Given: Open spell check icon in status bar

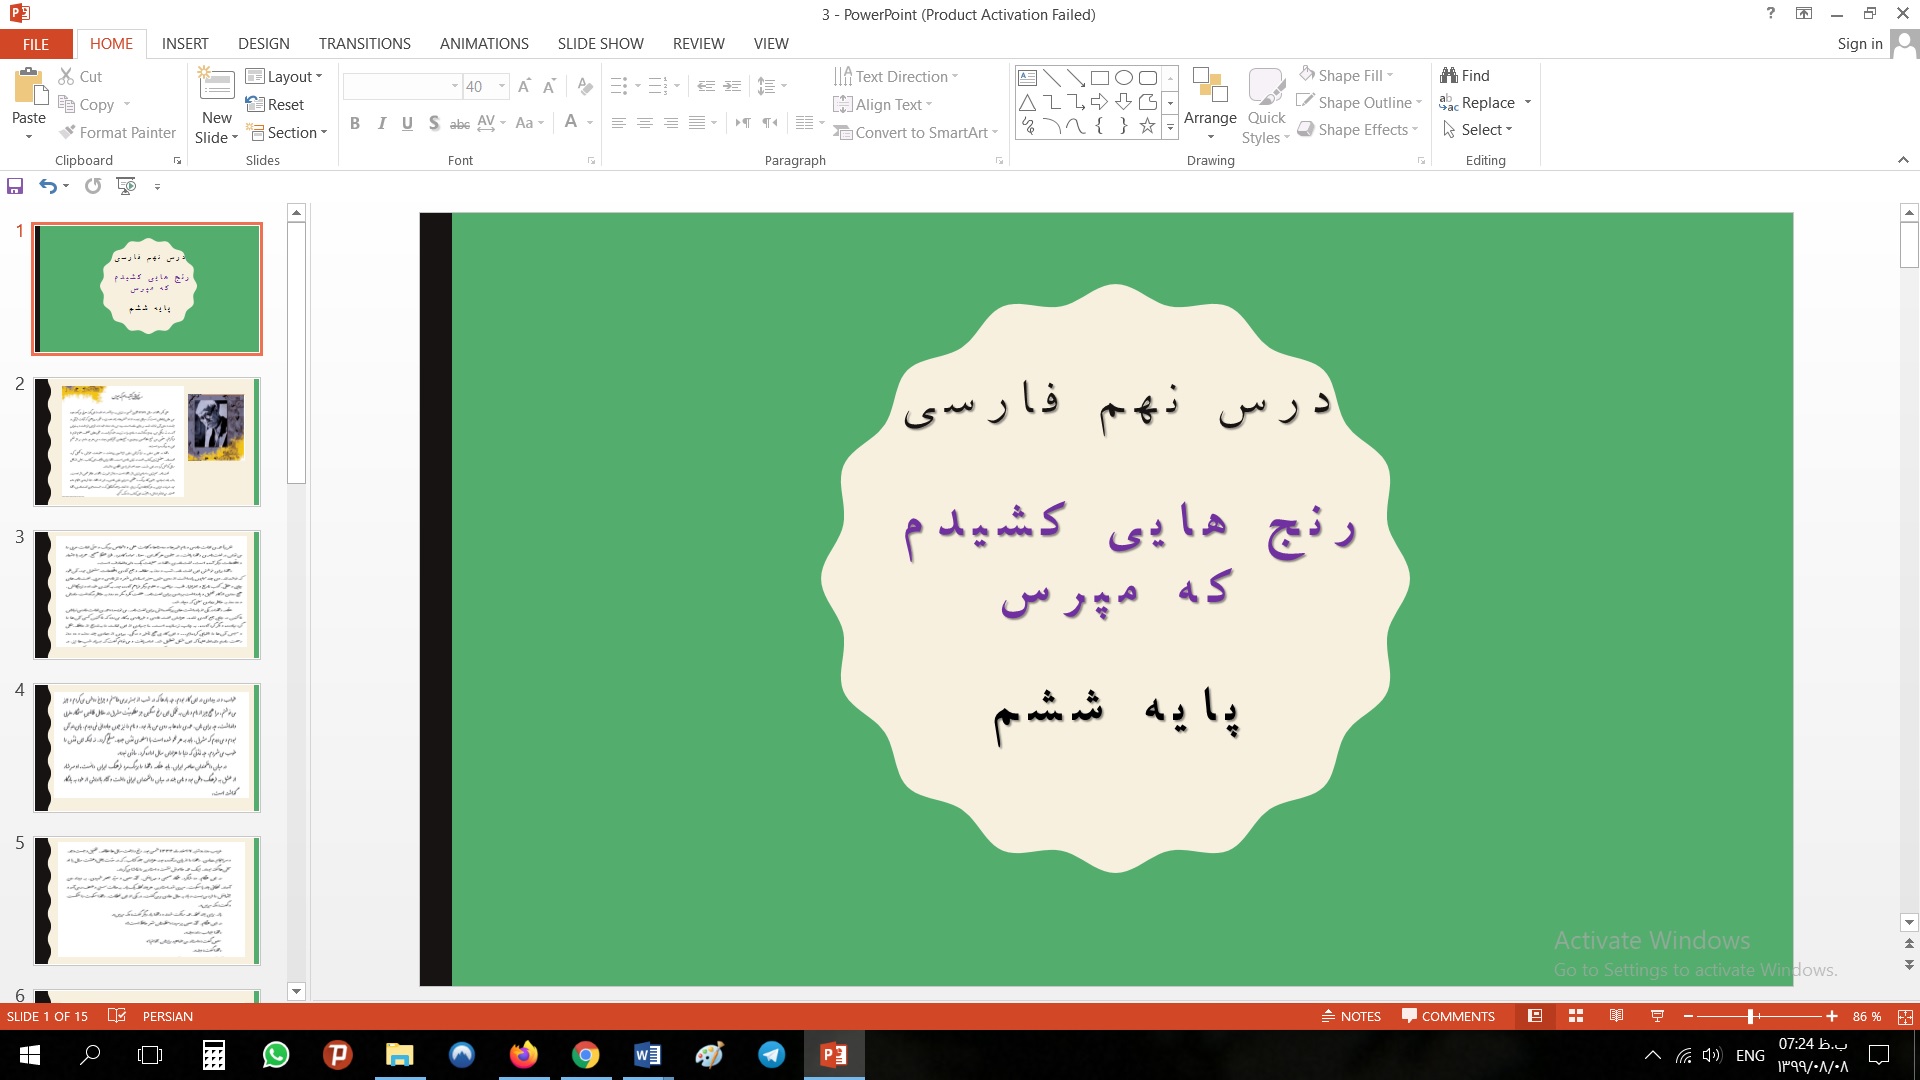Looking at the screenshot, I should [117, 1016].
